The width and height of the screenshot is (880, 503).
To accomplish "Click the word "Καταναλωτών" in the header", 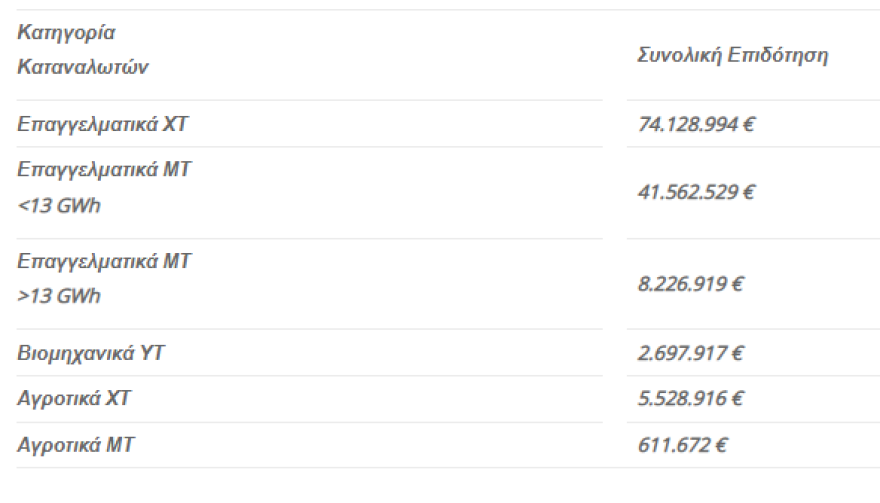I will coord(83,67).
